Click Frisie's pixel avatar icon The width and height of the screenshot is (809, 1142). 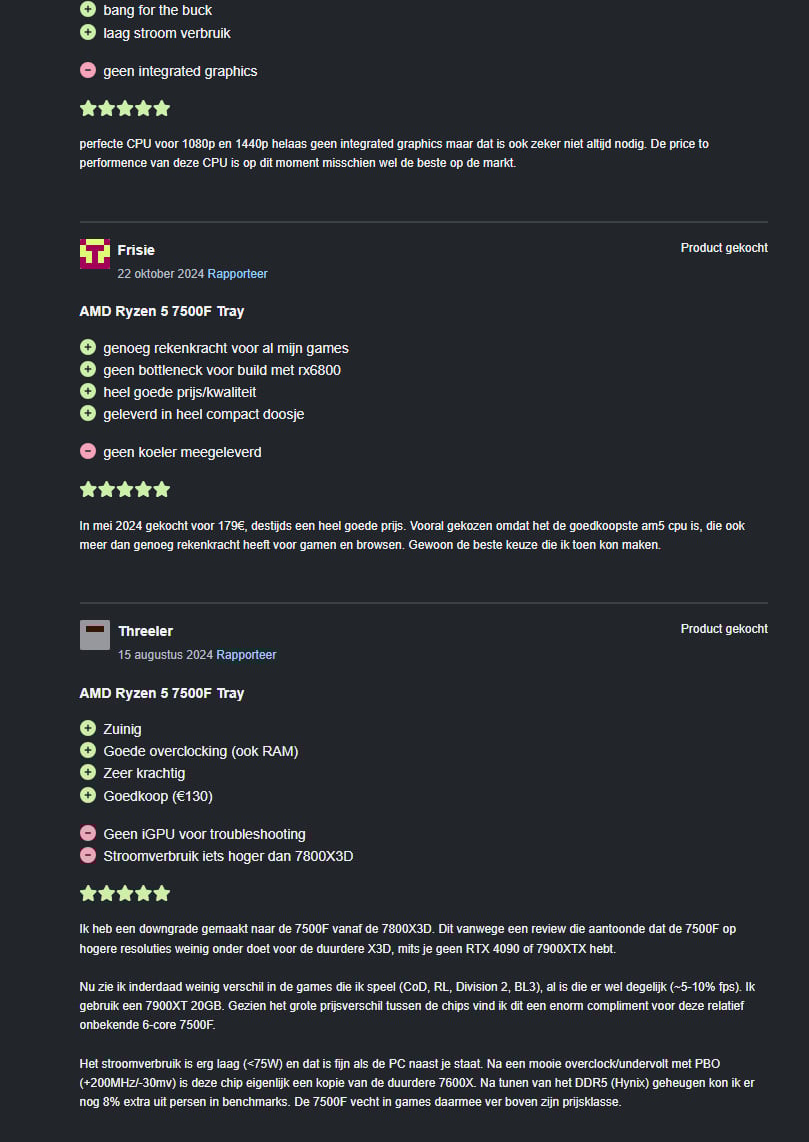click(x=95, y=253)
